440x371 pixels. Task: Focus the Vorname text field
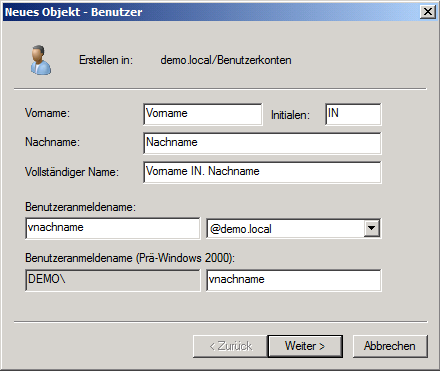[203, 114]
